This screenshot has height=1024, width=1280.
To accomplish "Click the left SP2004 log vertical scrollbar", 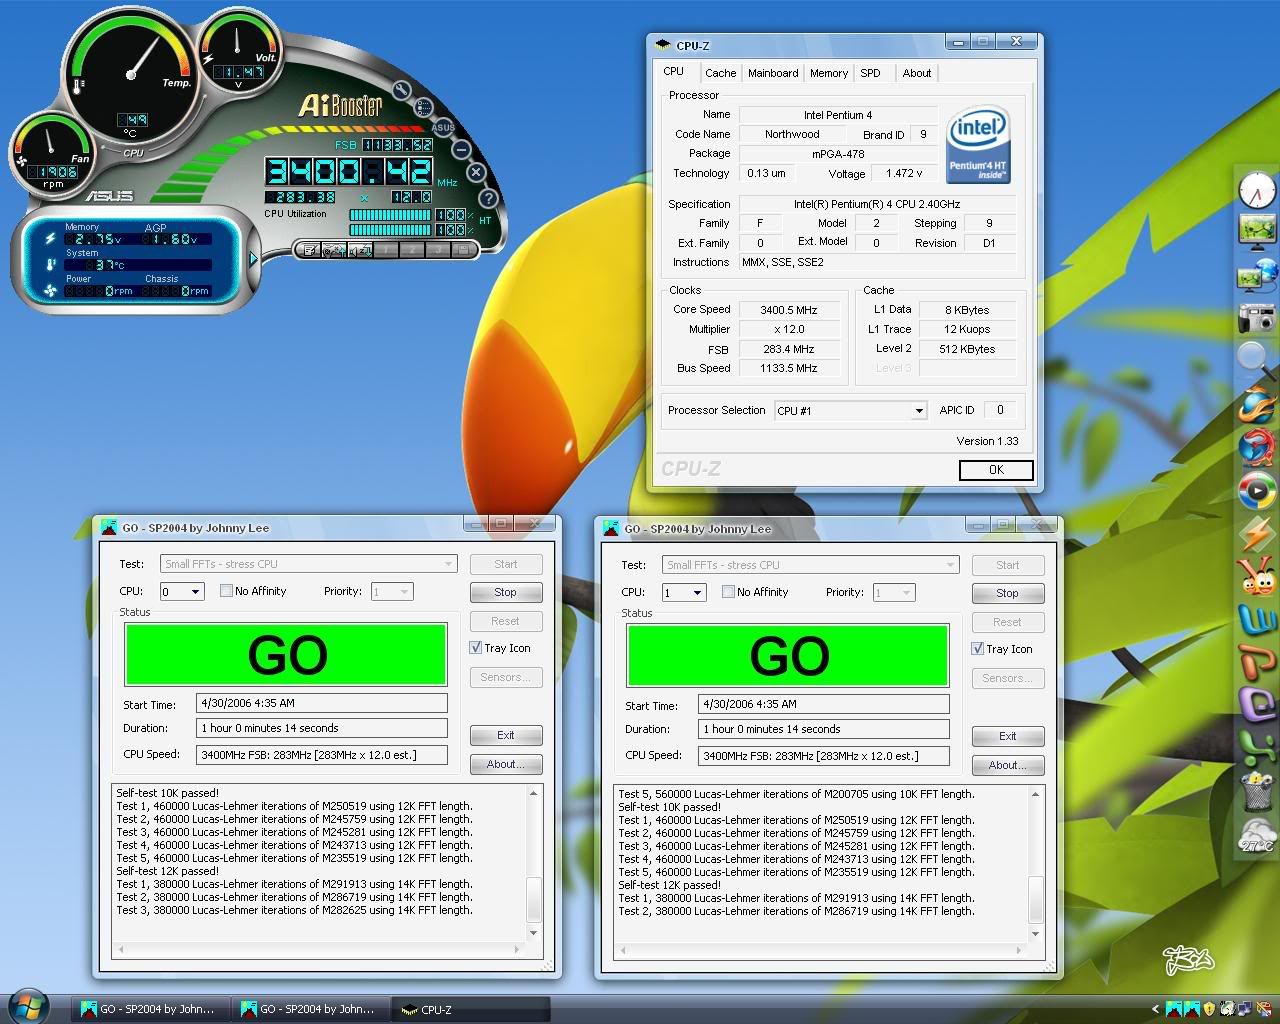I will click(x=533, y=862).
